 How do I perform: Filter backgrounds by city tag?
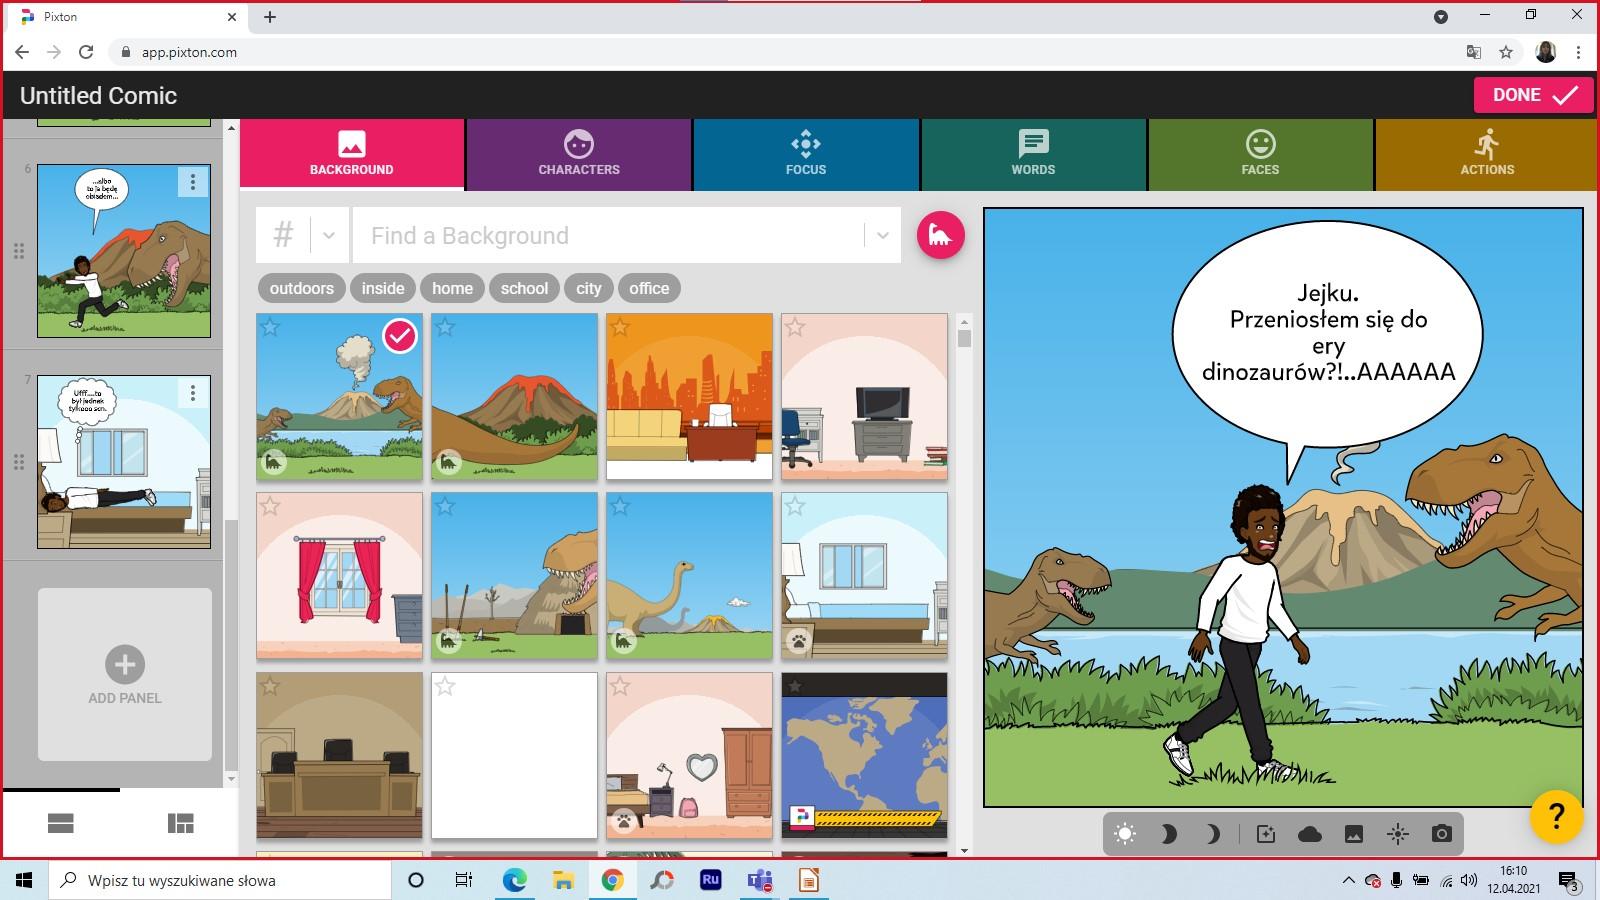point(588,288)
